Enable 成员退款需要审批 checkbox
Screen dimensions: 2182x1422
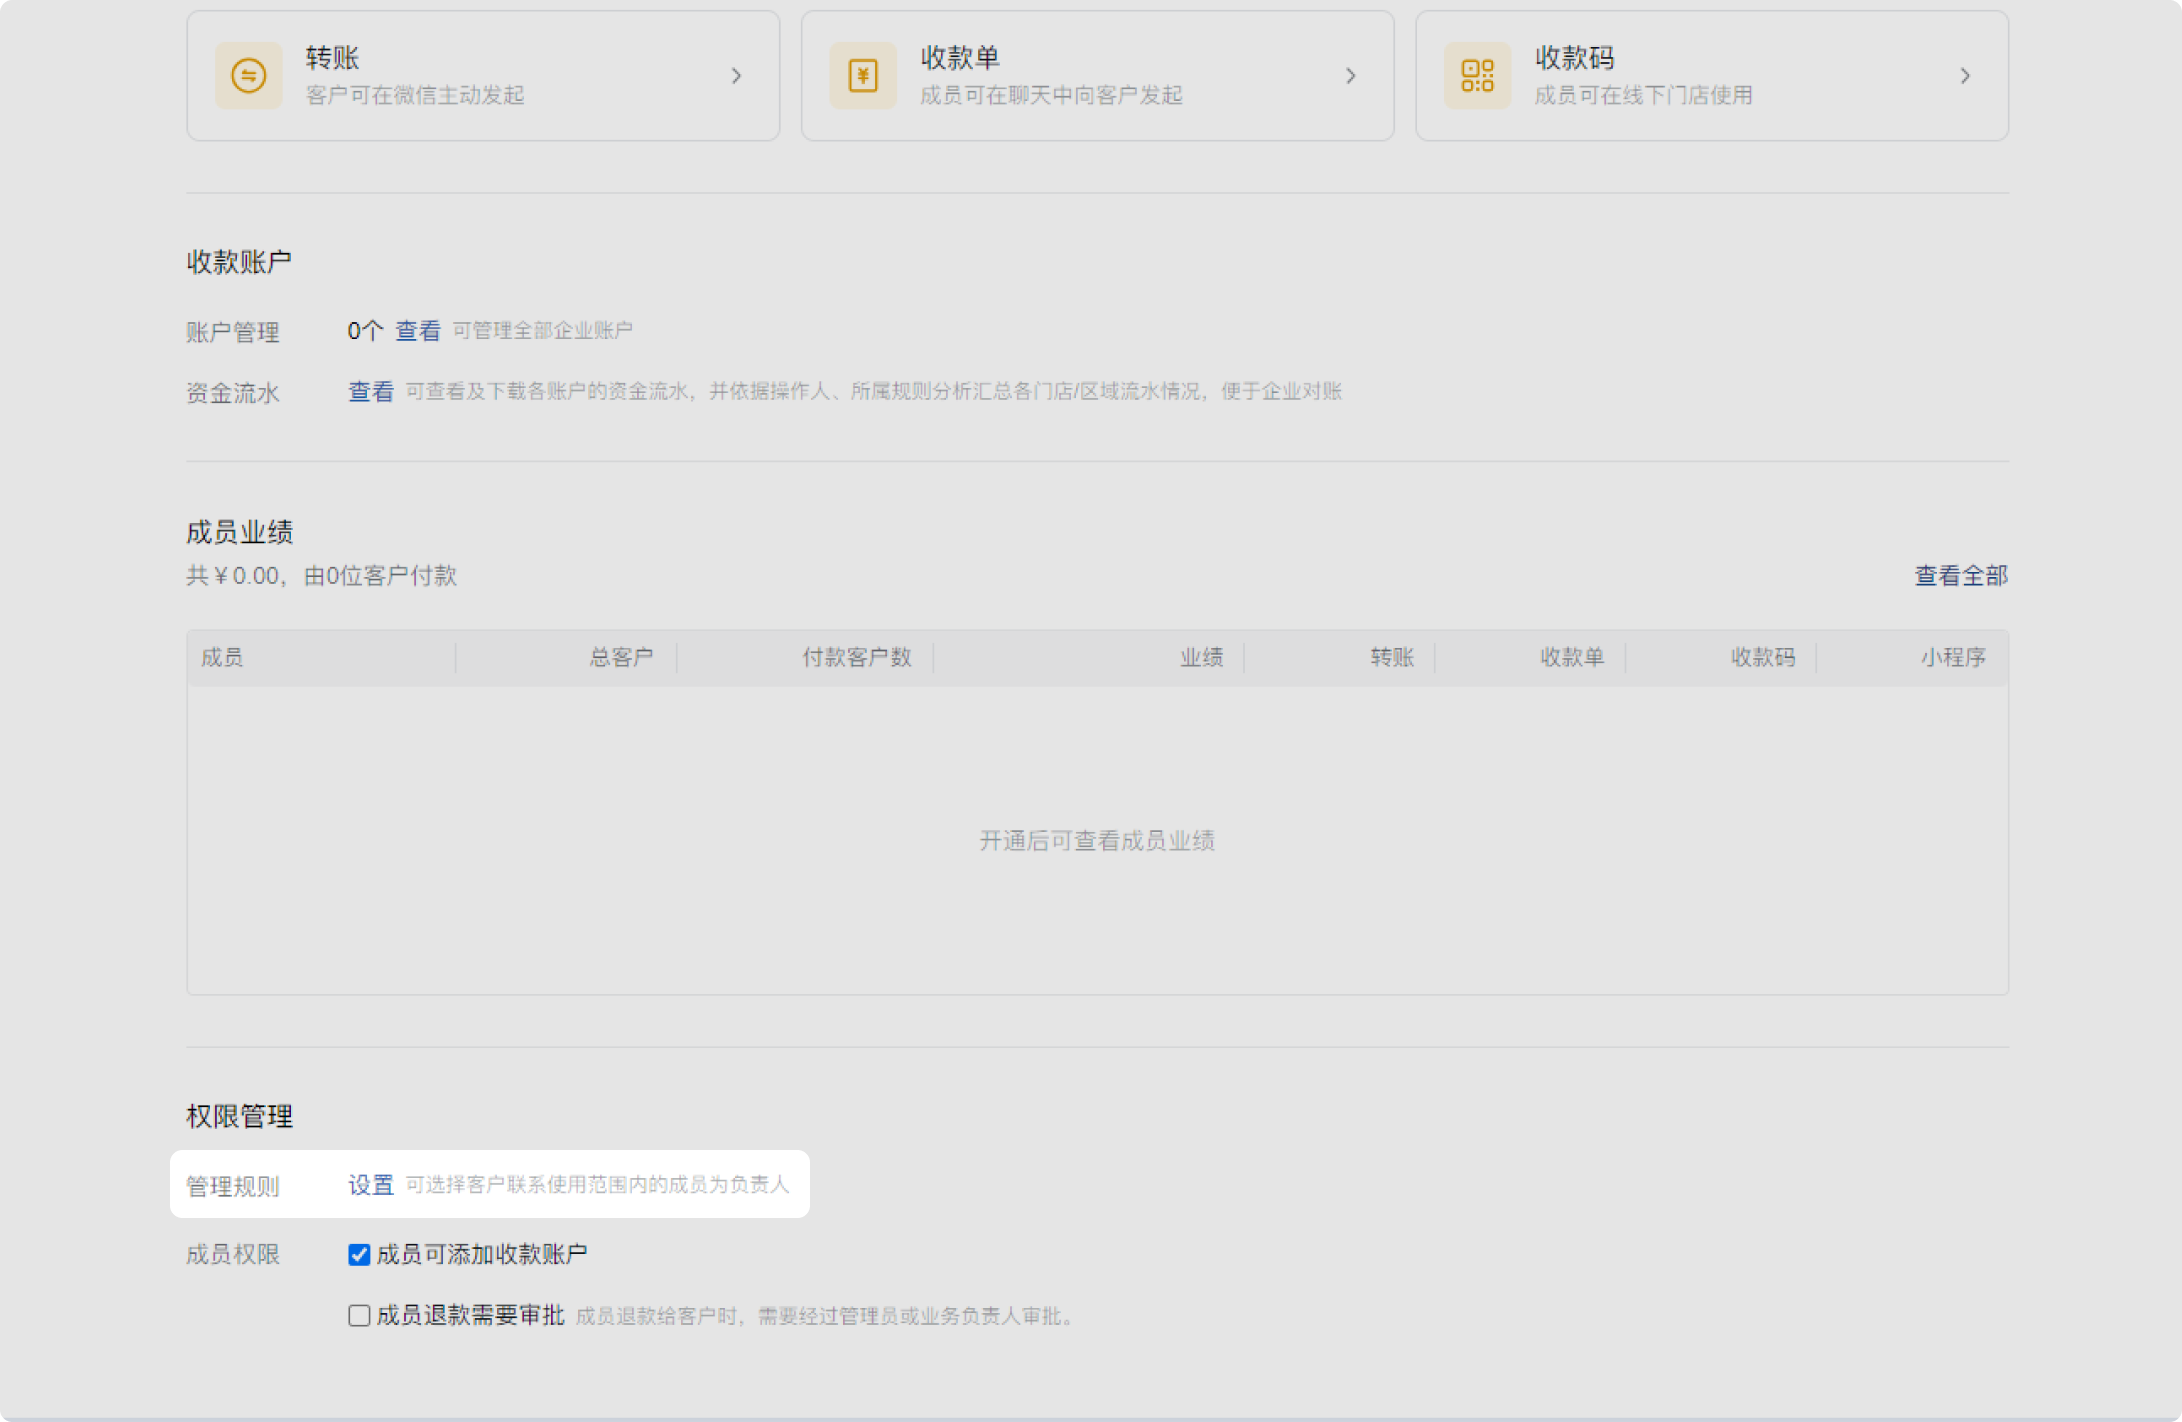(x=359, y=1315)
